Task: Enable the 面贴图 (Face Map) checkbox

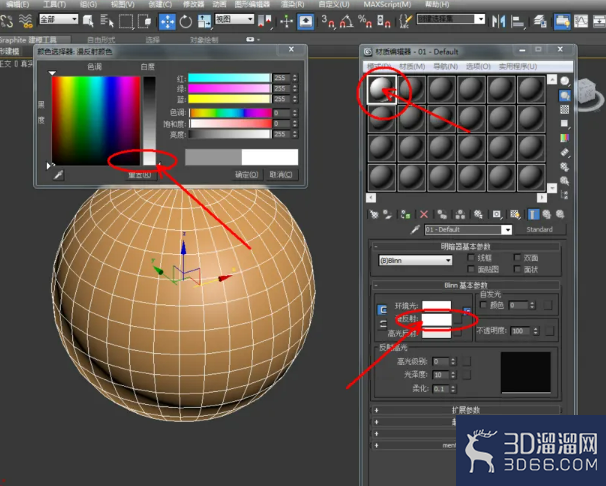Action: click(x=471, y=269)
